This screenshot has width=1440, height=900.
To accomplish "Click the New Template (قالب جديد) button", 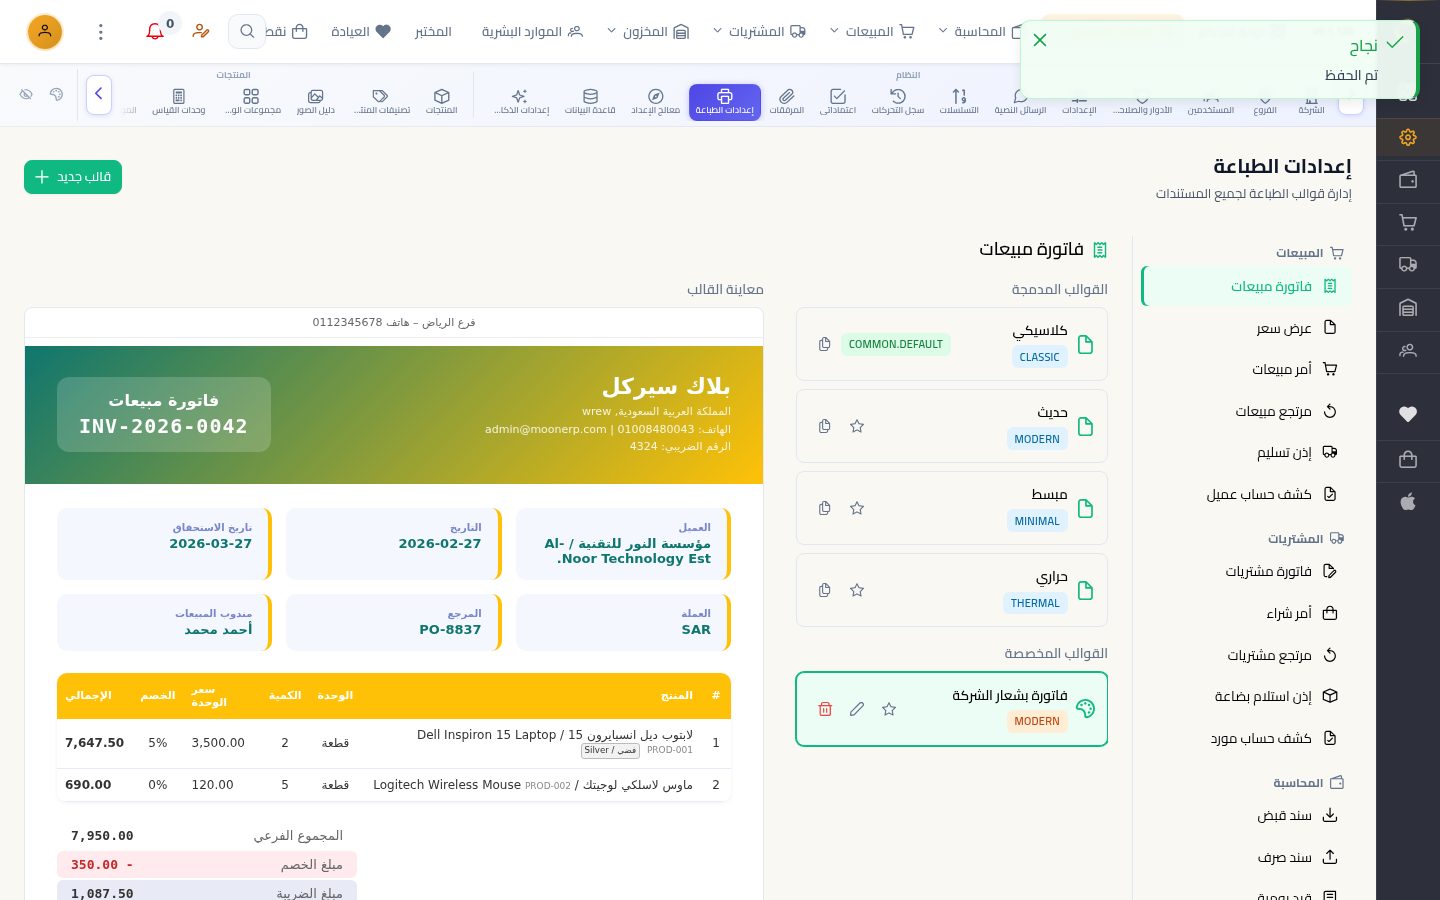I will click(73, 177).
